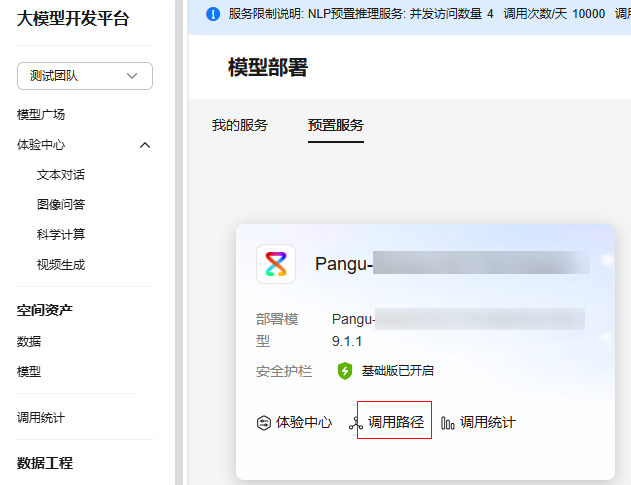
Task: Open 视频生成 in the sidebar
Action: click(61, 264)
